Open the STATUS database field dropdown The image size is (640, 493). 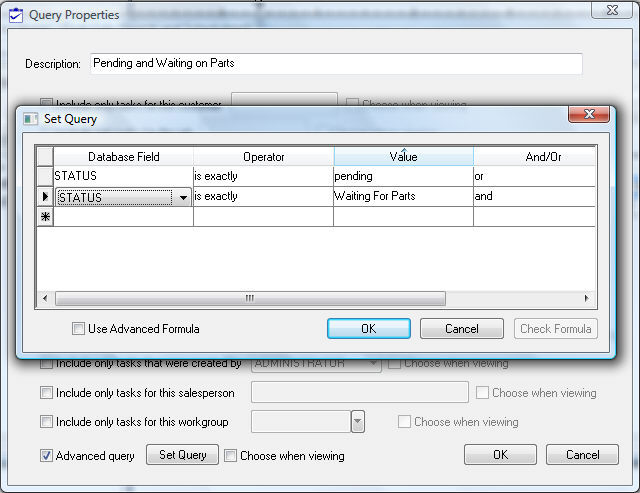pos(183,198)
